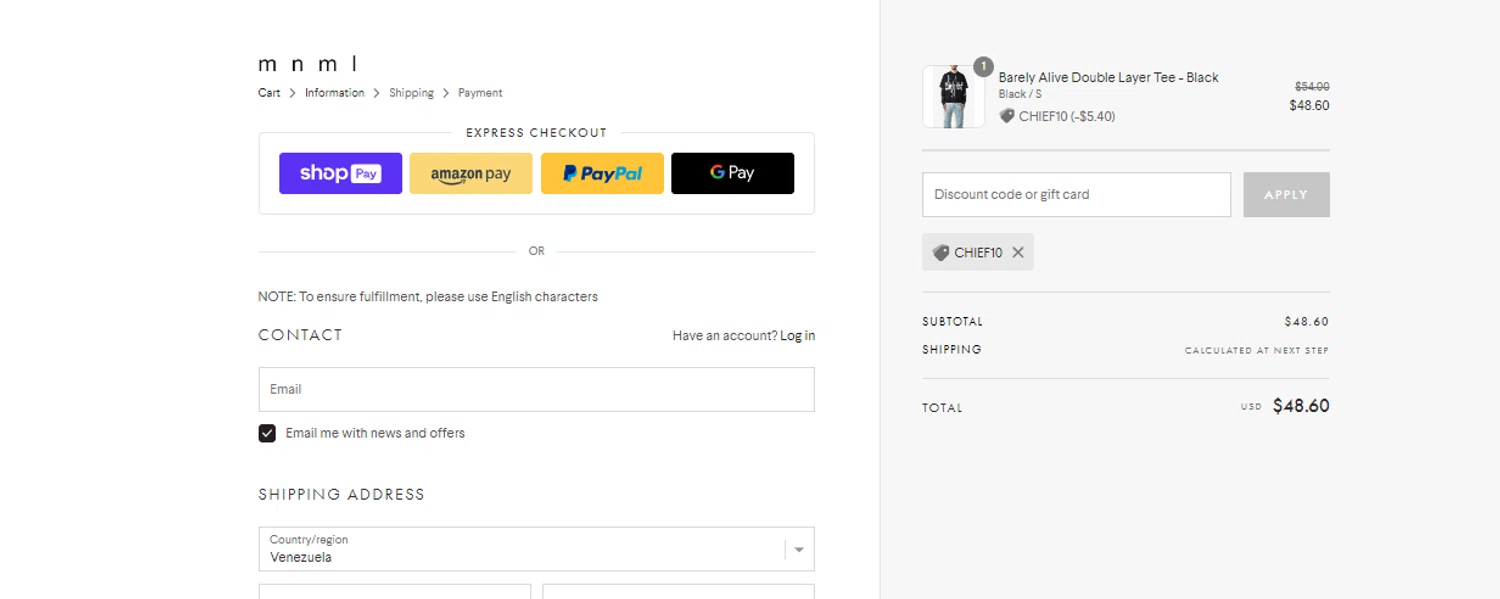Select the Information breadcrumb step
Screen dimensions: 1500x599
[x=334, y=93]
